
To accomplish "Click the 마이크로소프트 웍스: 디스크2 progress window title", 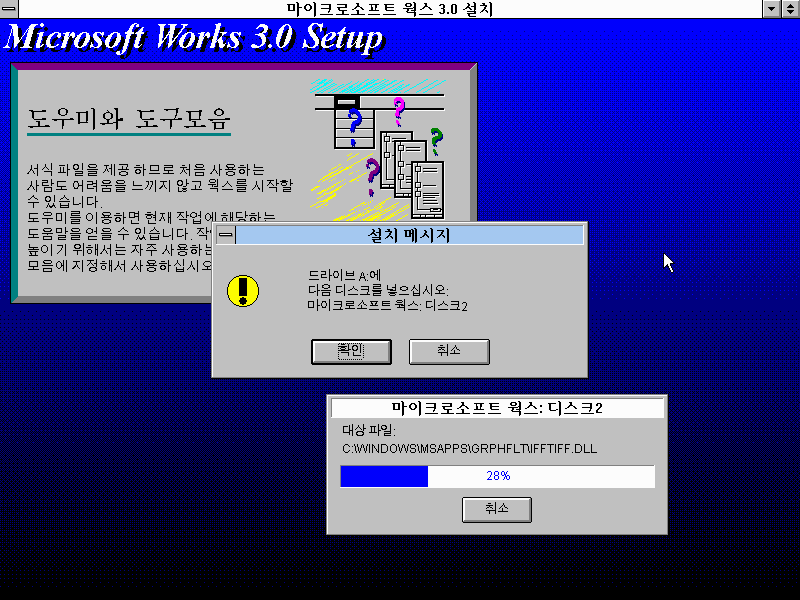I will tap(497, 408).
